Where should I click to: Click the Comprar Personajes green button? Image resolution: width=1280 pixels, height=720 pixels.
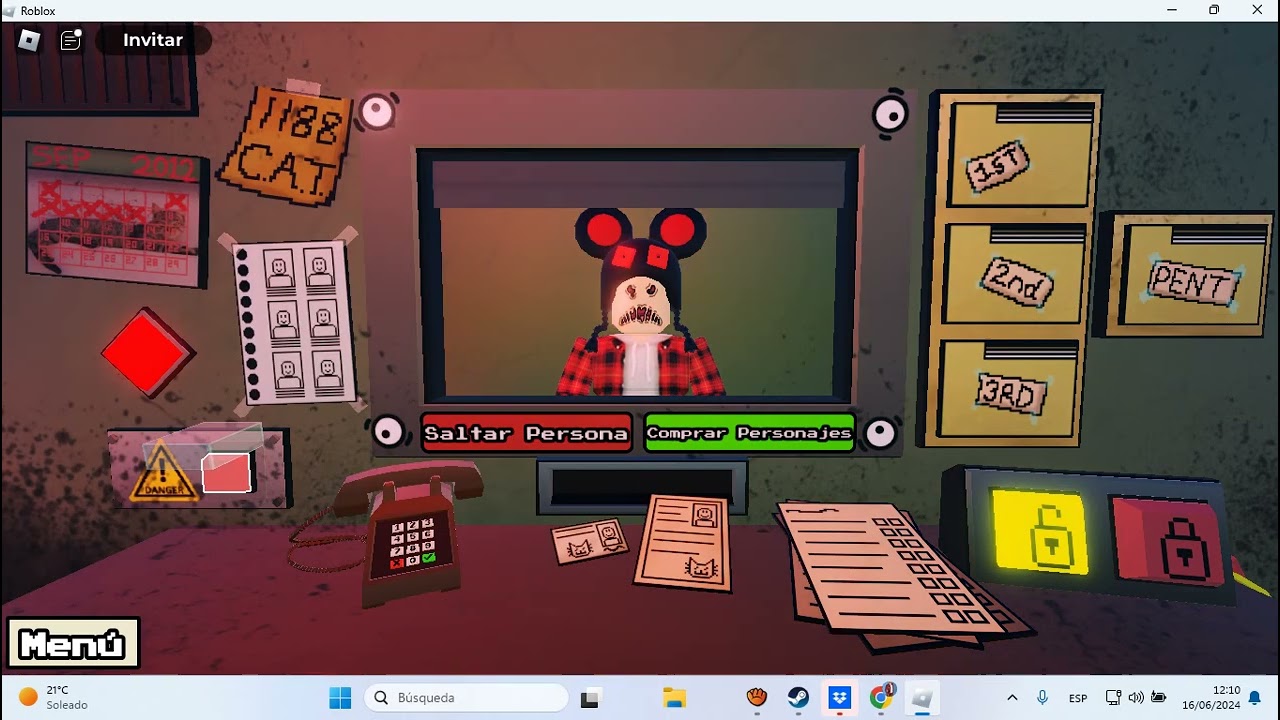coord(750,433)
